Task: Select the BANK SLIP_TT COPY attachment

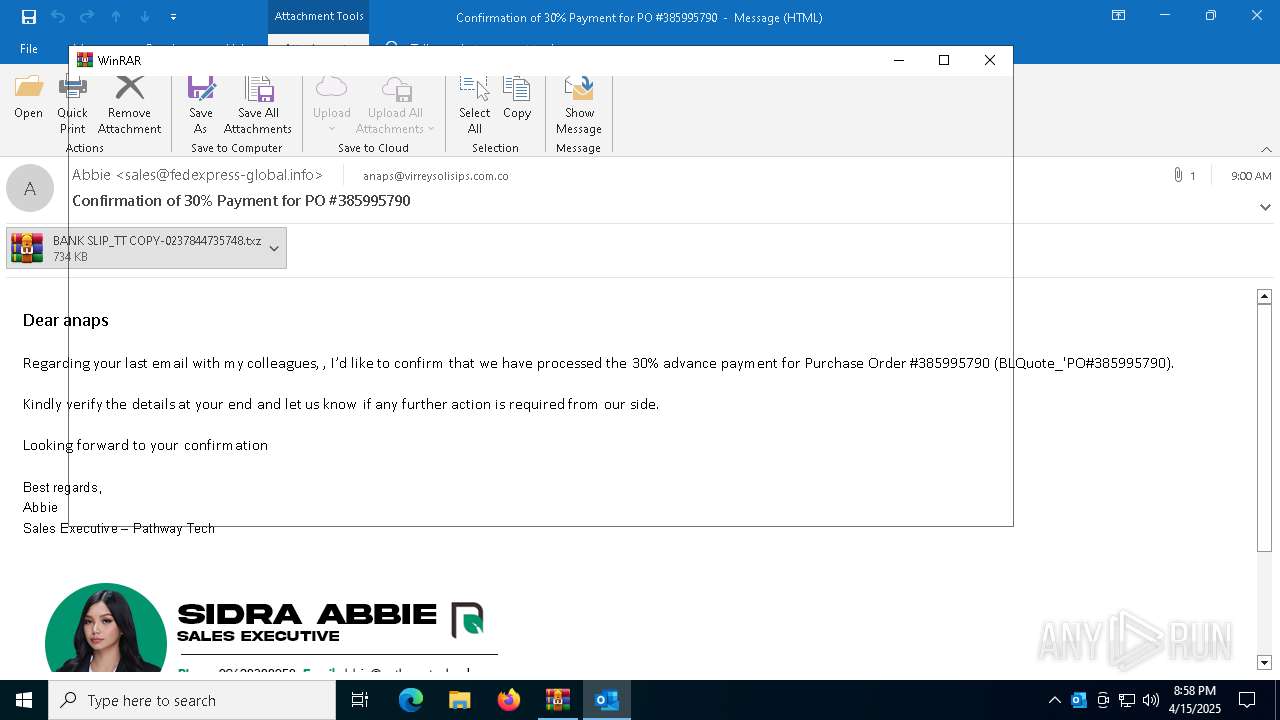Action: pos(135,248)
